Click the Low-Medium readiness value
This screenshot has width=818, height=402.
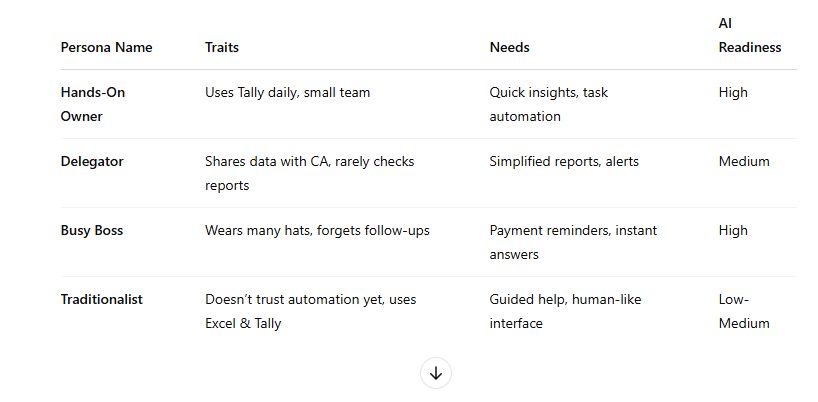click(744, 311)
